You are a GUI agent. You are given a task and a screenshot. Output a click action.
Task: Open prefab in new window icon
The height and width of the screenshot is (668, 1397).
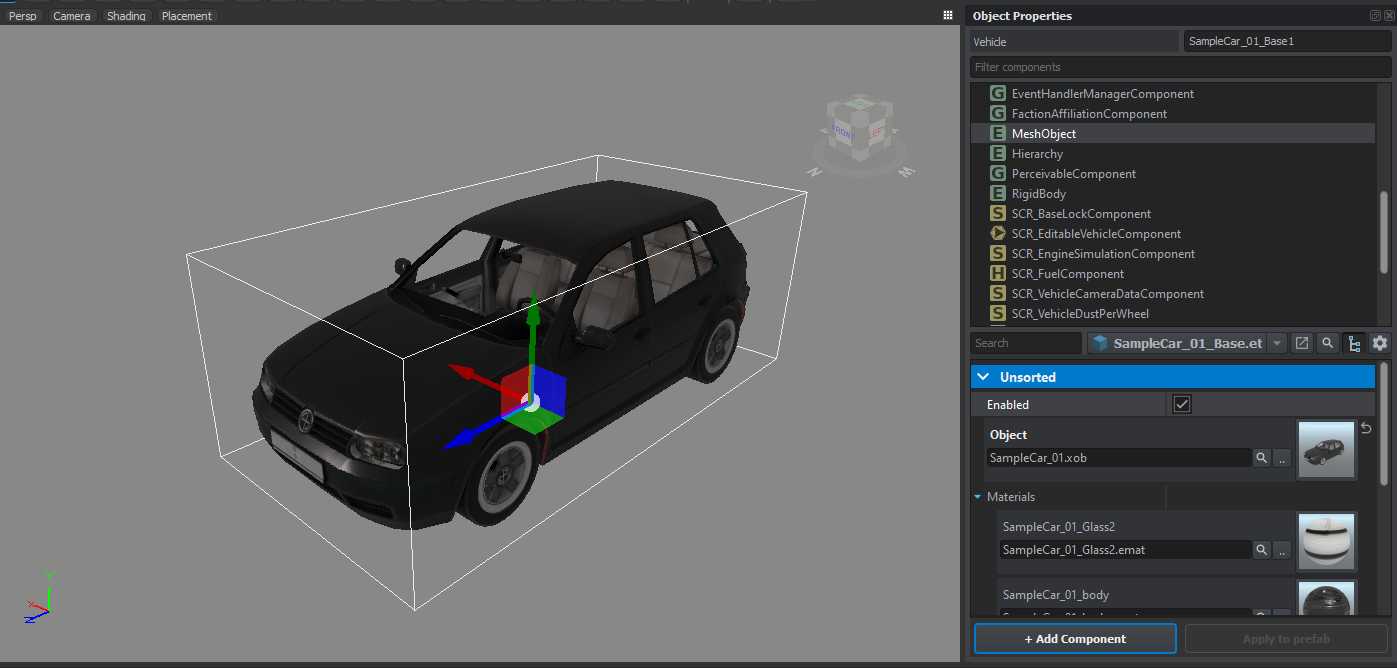point(1302,343)
